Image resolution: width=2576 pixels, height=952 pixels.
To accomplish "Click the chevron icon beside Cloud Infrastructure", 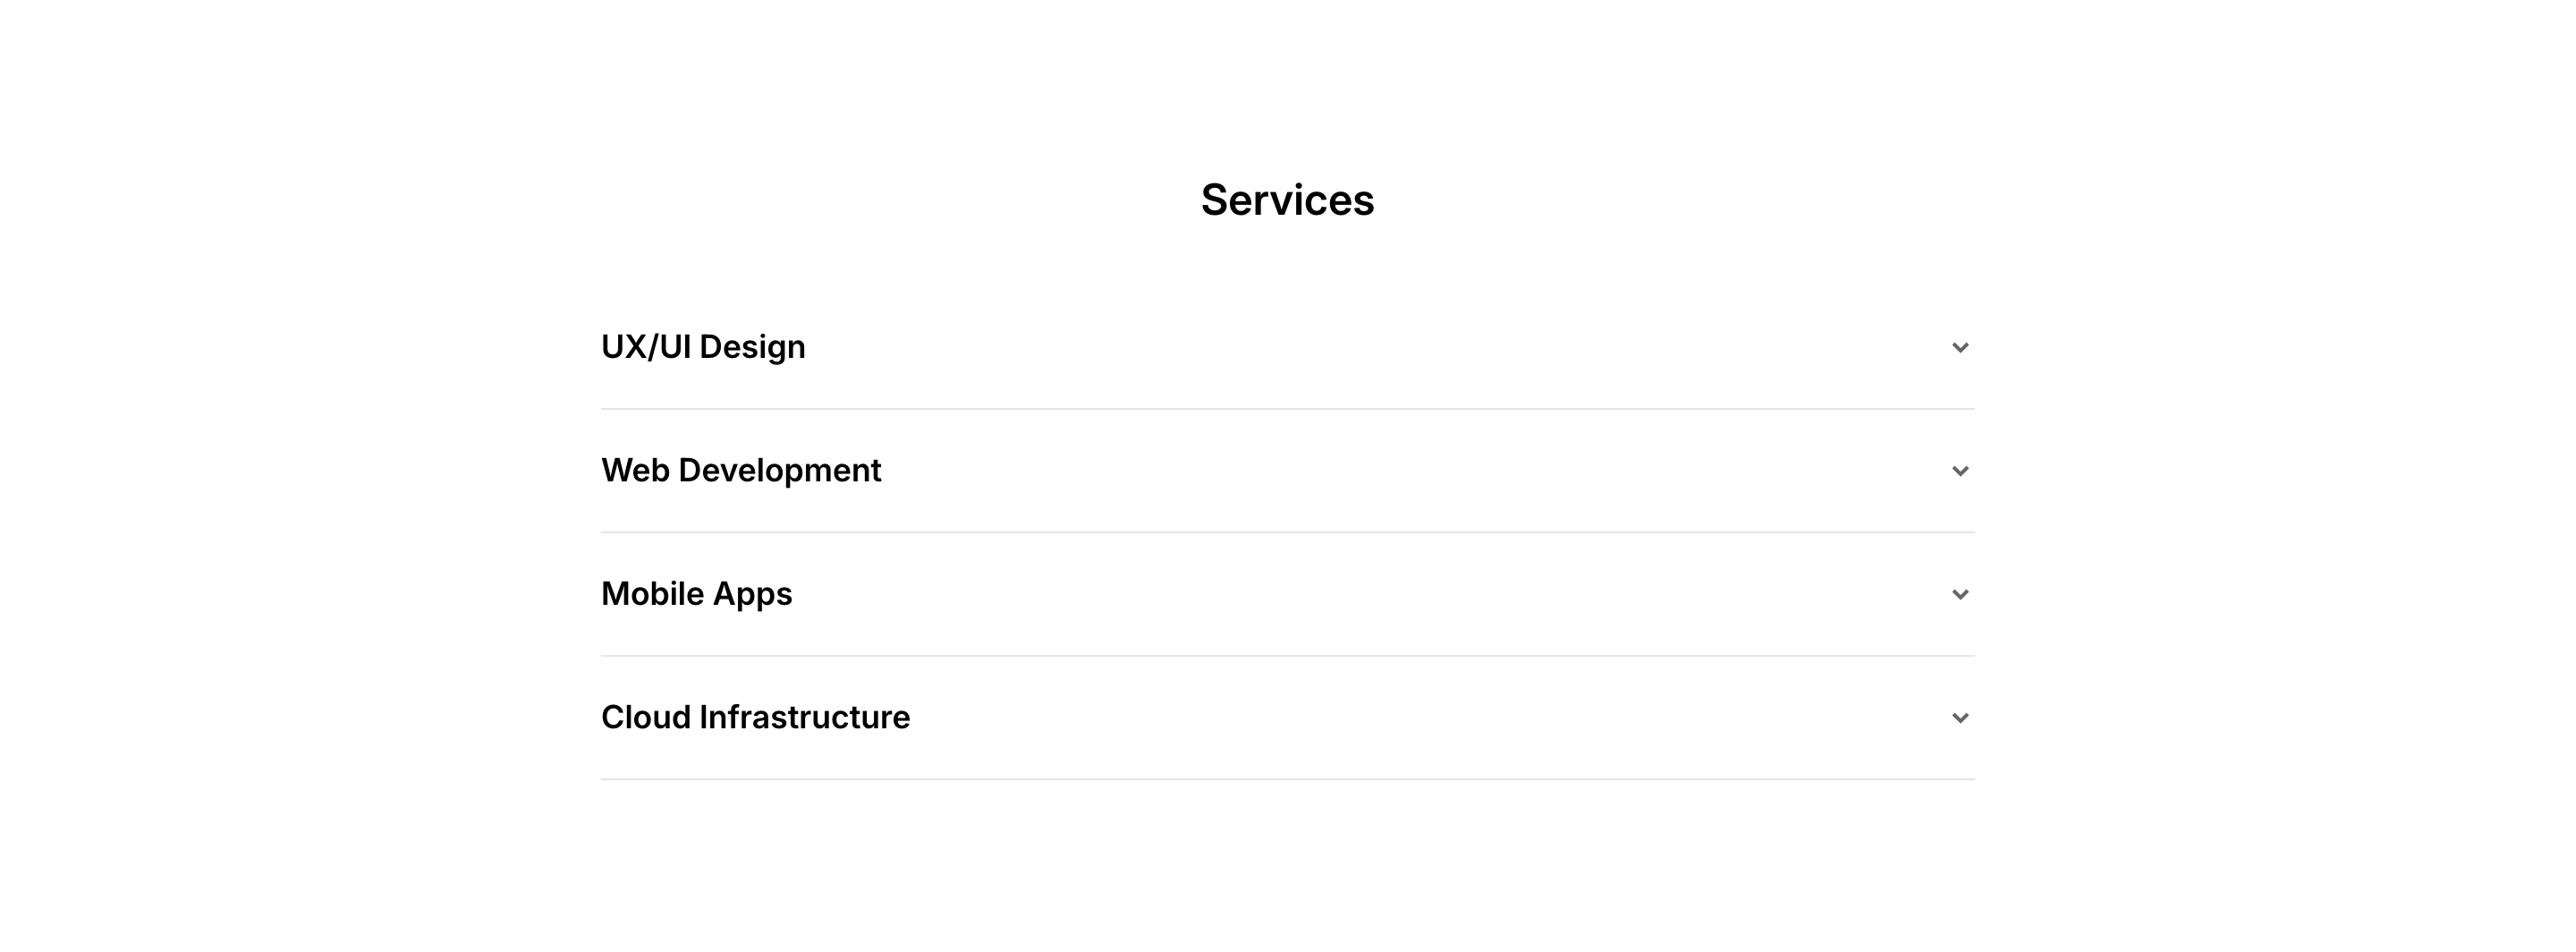I will point(1959,718).
